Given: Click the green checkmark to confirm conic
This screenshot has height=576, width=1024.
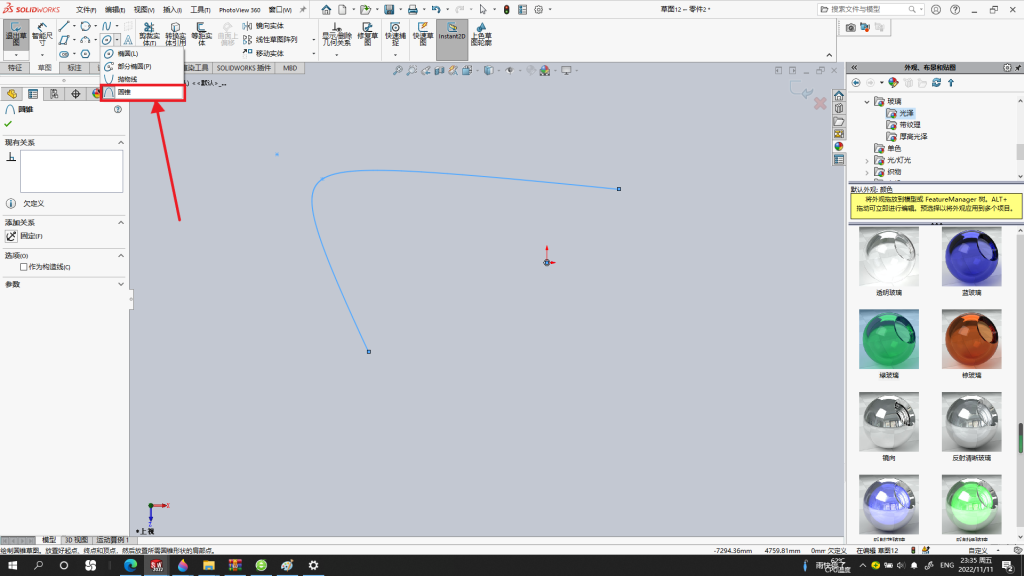Looking at the screenshot, I should click(8, 123).
